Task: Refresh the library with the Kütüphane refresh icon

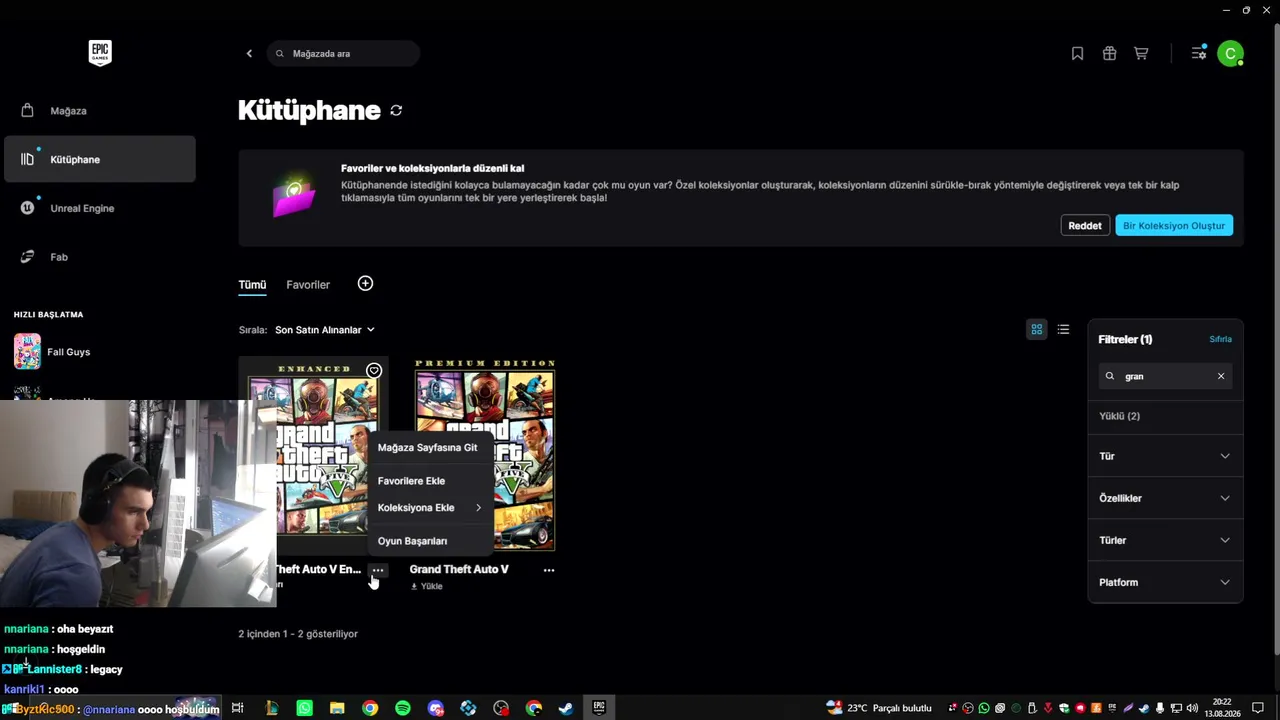Action: (x=396, y=111)
